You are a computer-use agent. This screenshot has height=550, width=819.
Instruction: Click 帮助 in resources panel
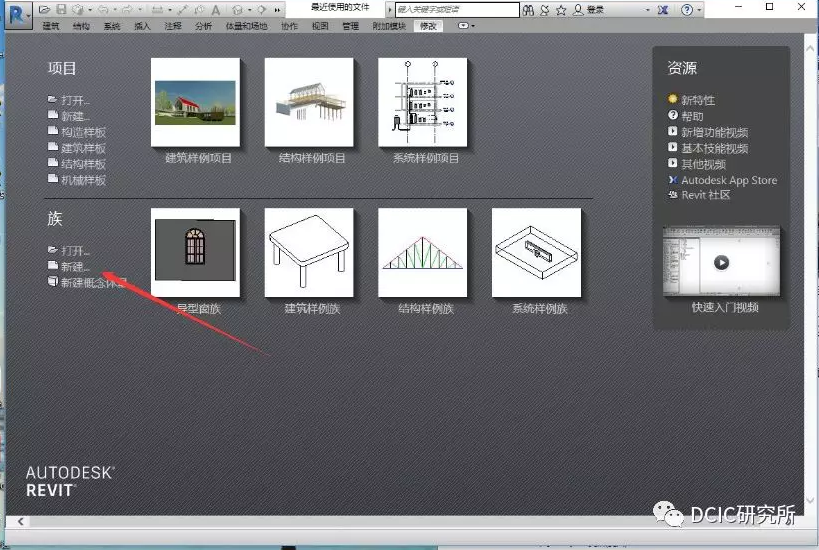coord(686,116)
